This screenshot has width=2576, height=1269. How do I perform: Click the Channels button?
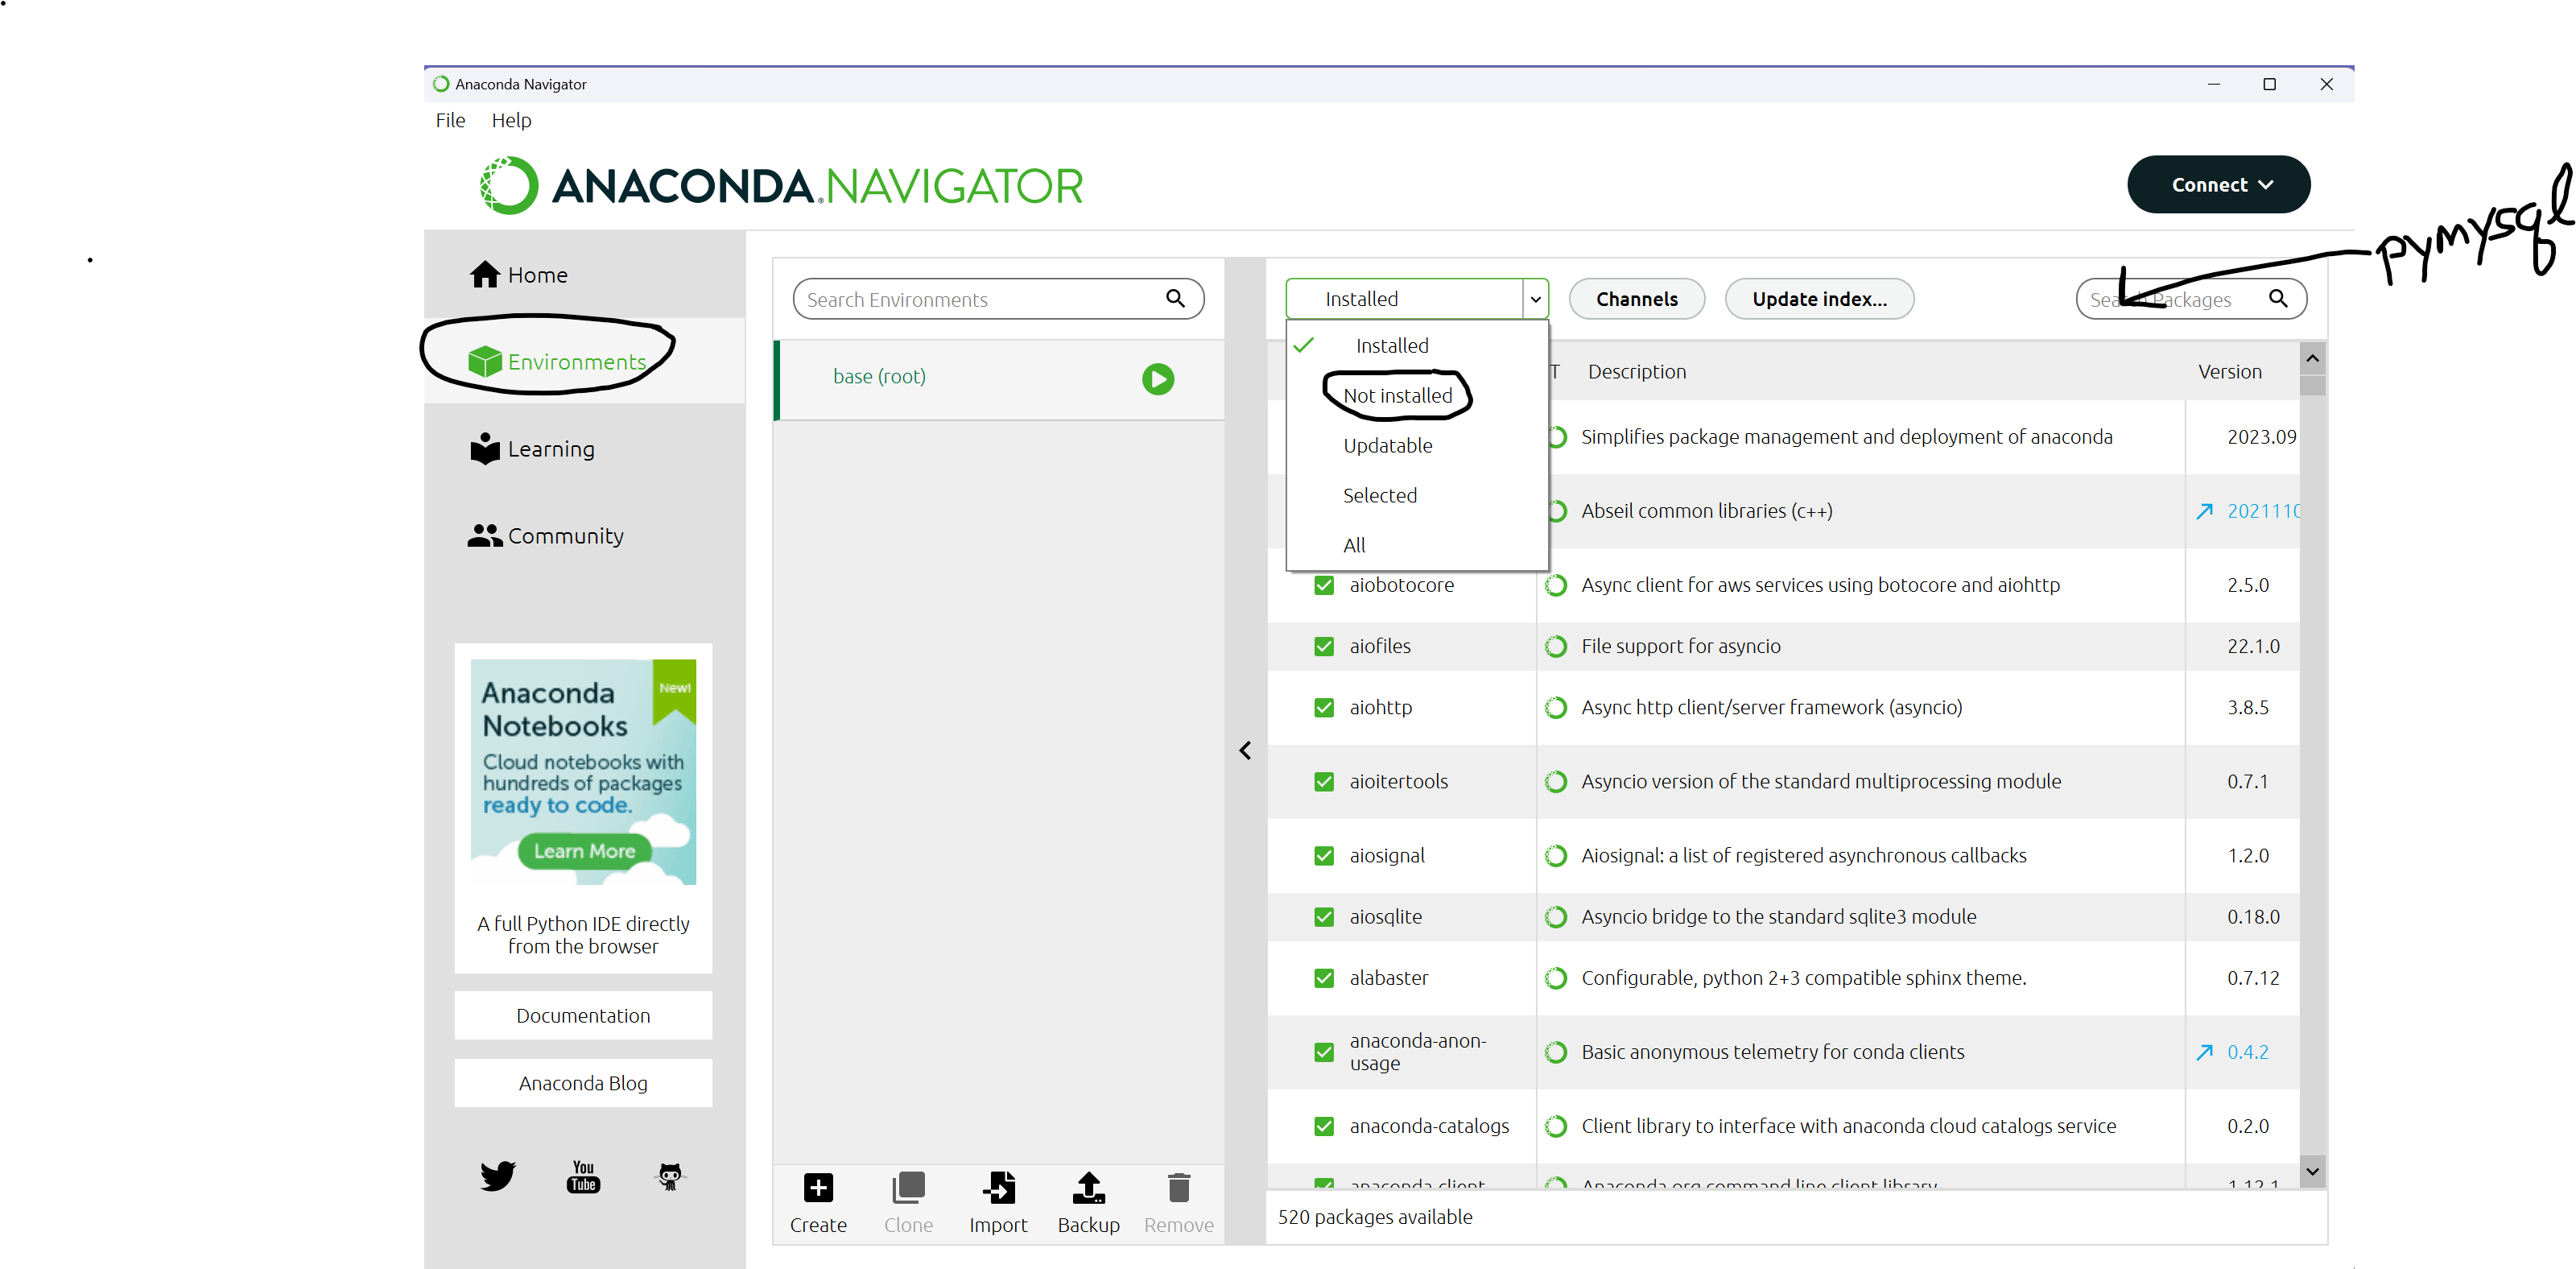[1636, 299]
